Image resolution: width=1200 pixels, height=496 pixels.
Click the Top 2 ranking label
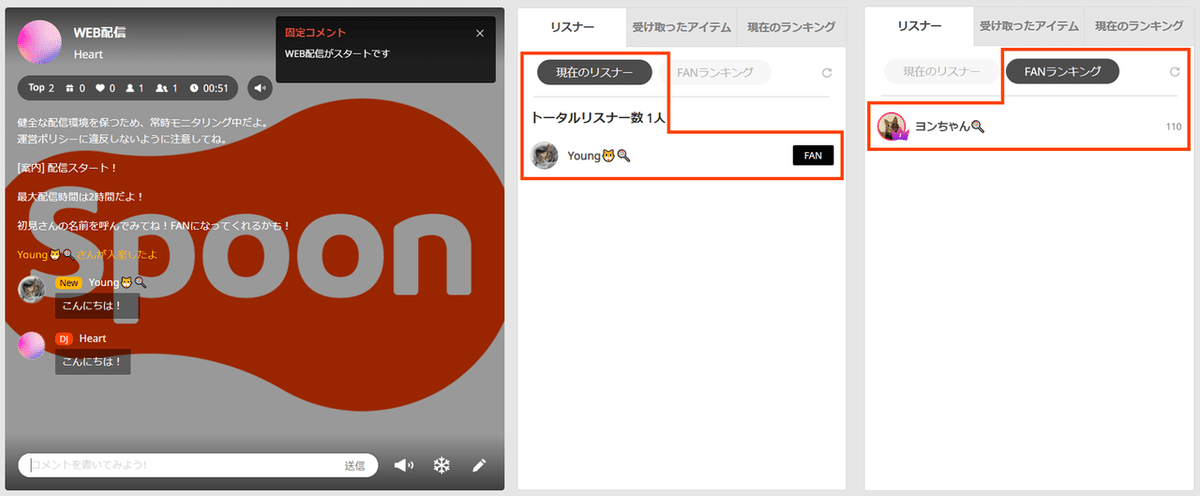tap(41, 88)
